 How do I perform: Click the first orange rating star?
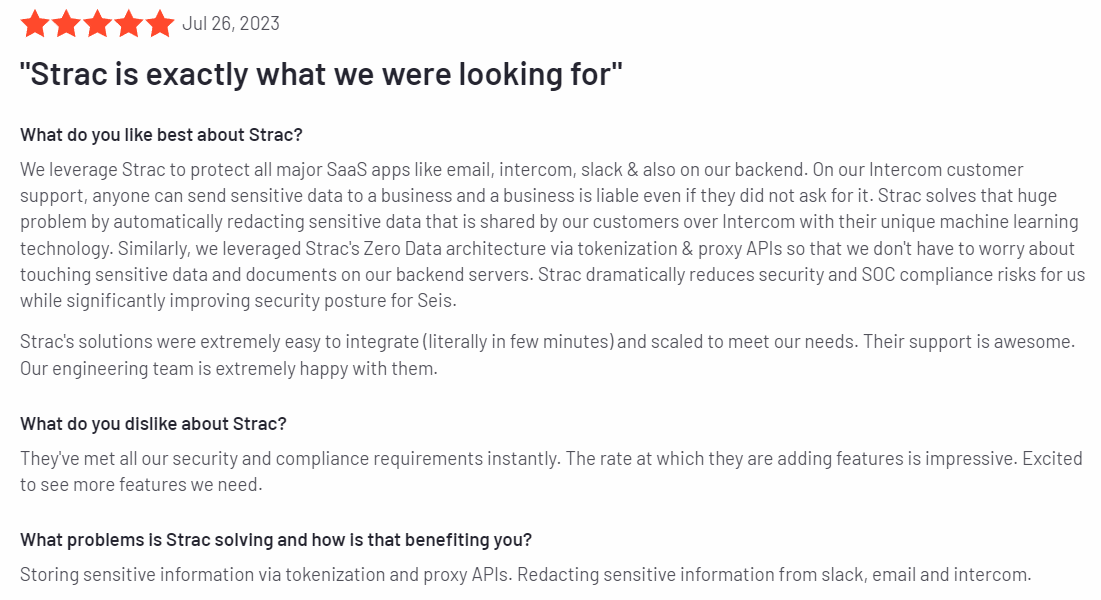(x=35, y=24)
